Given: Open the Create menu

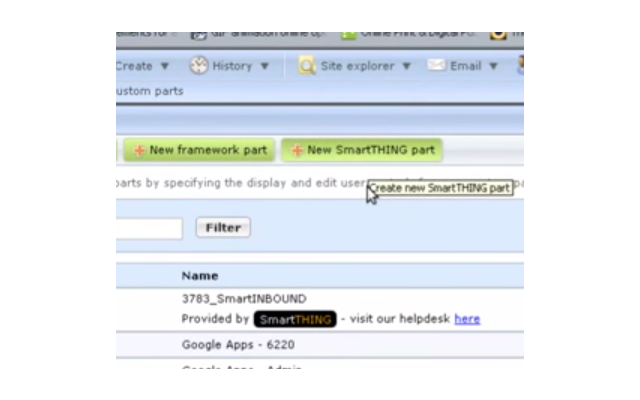Looking at the screenshot, I should tap(142, 66).
